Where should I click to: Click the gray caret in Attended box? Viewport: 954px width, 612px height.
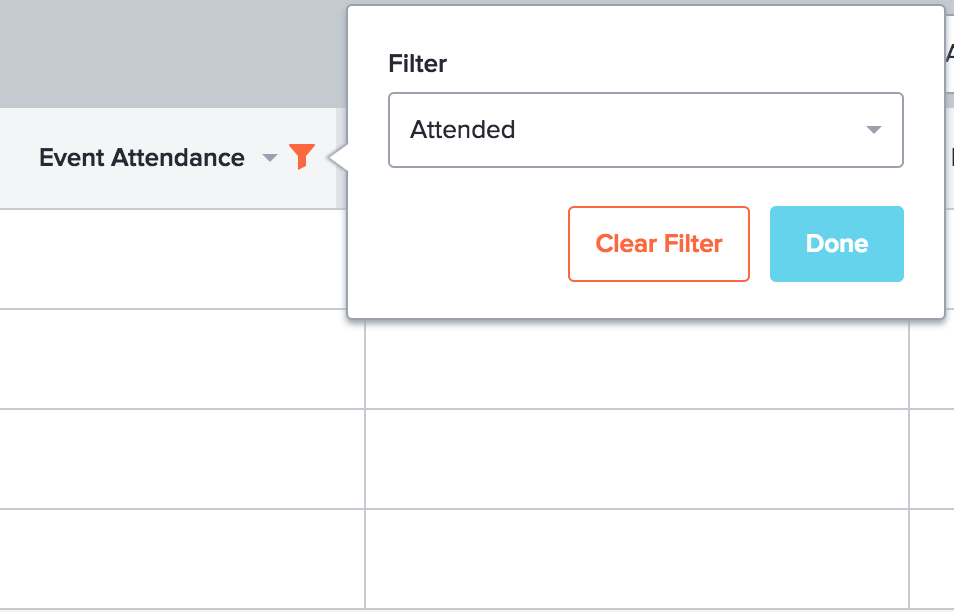click(x=874, y=130)
